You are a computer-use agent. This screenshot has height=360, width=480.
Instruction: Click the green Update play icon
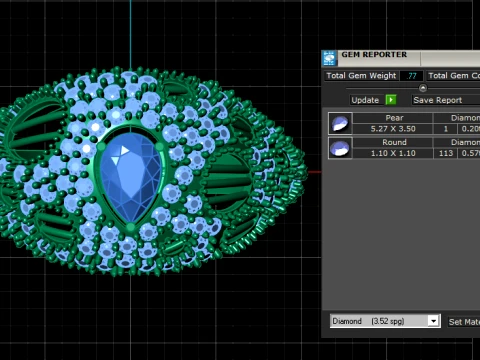(391, 100)
